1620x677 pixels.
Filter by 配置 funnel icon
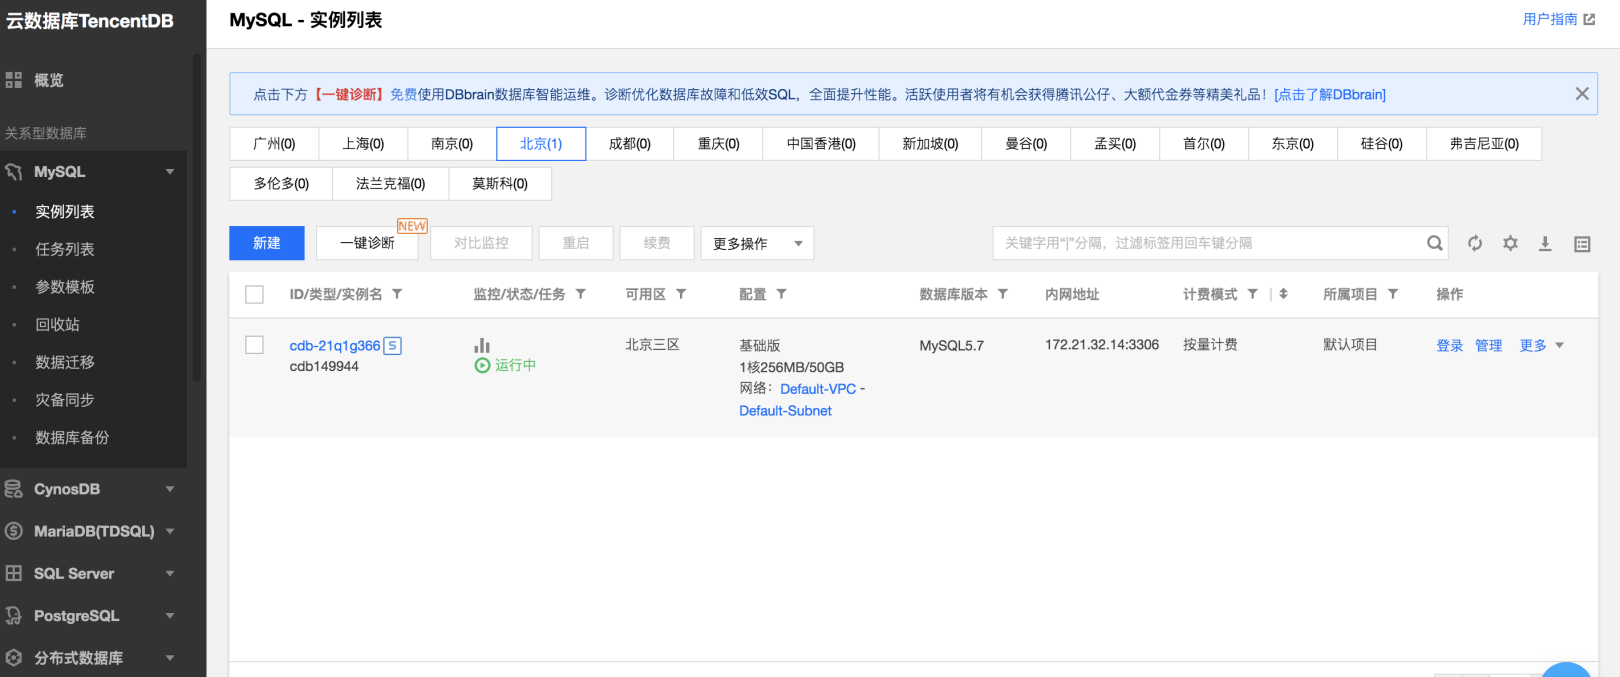point(782,294)
